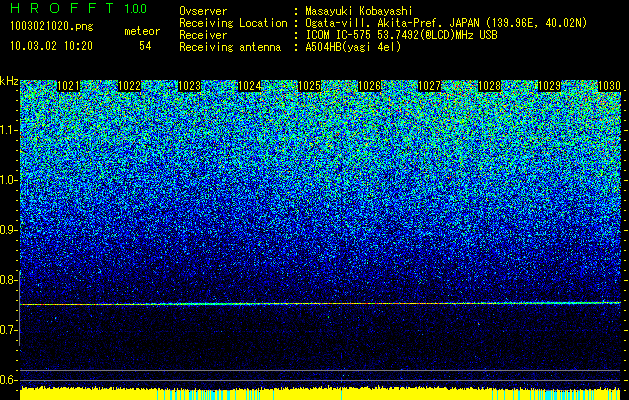The image size is (629, 400).
Task: Click the 1.0 frequency axis label
Action: click(9, 180)
